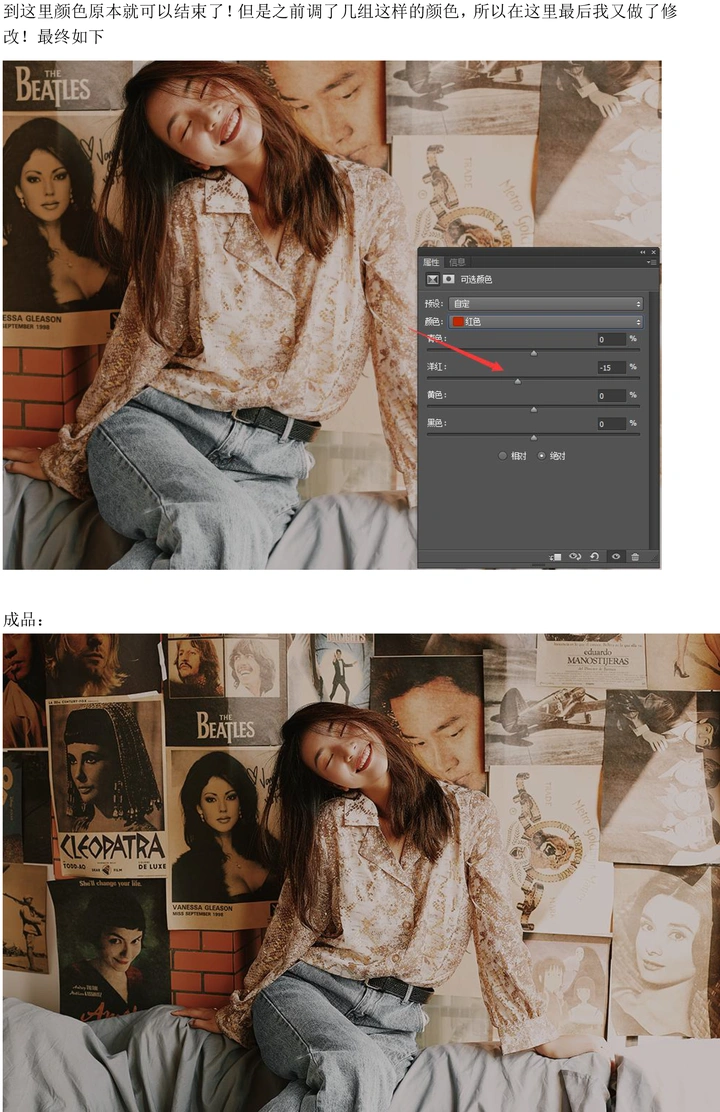Click the Selective Color adjustment icon
This screenshot has width=720, height=1112.
432,279
